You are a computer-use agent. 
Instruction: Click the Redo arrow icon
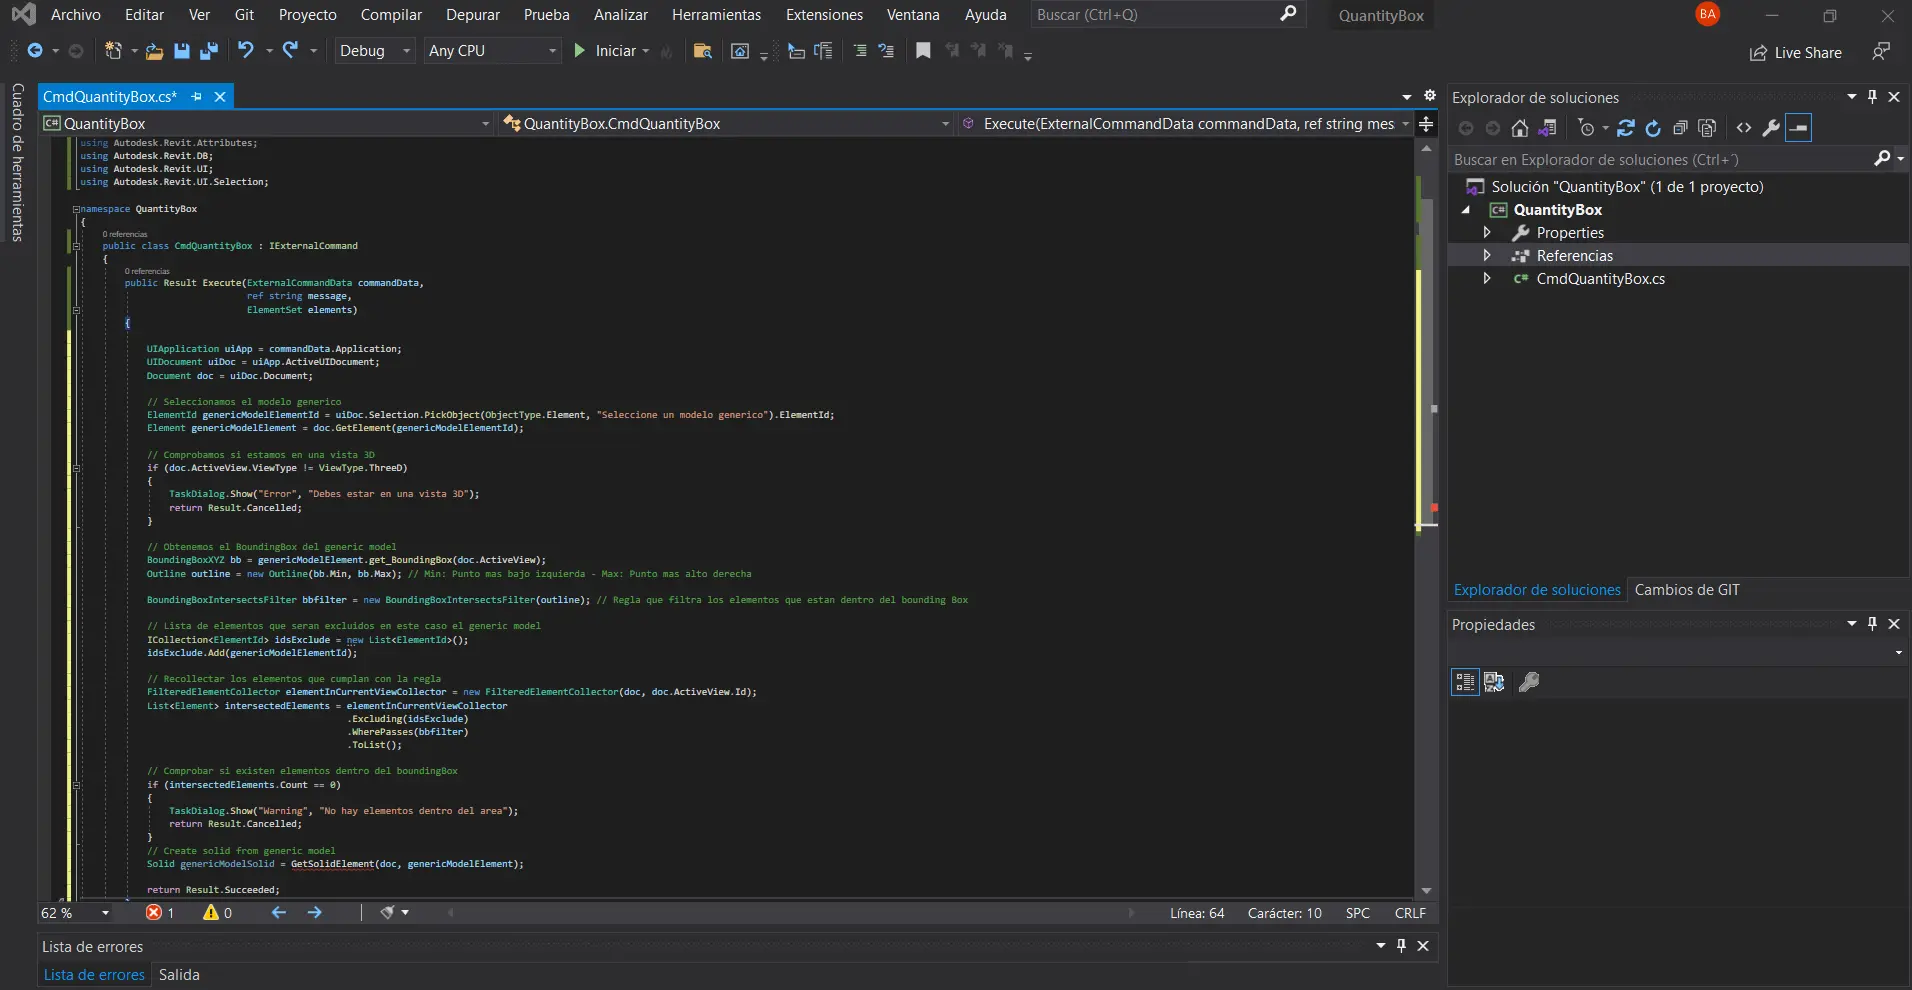(x=290, y=50)
